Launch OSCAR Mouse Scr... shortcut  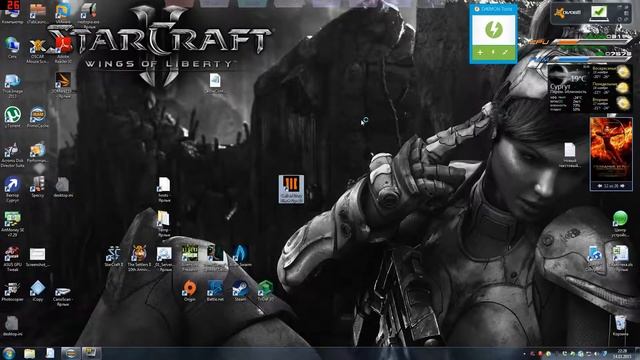coord(37,51)
